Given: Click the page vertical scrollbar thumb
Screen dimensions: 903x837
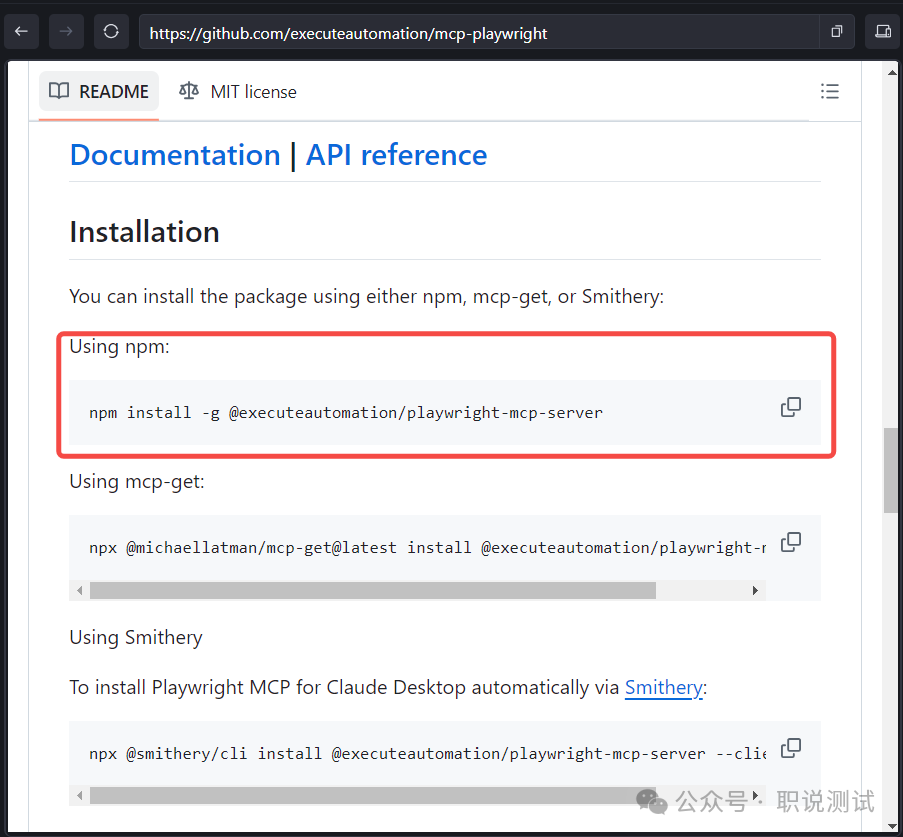Looking at the screenshot, I should pyautogui.click(x=891, y=470).
